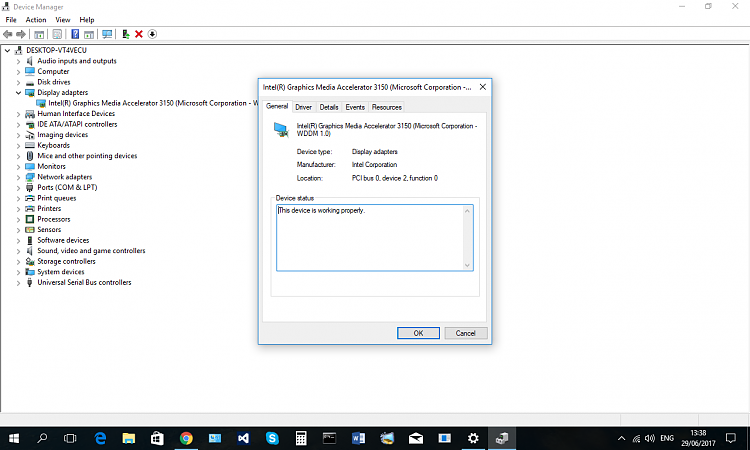
Task: Select IDE ATA/ATAPI controllers item
Action: click(77, 124)
